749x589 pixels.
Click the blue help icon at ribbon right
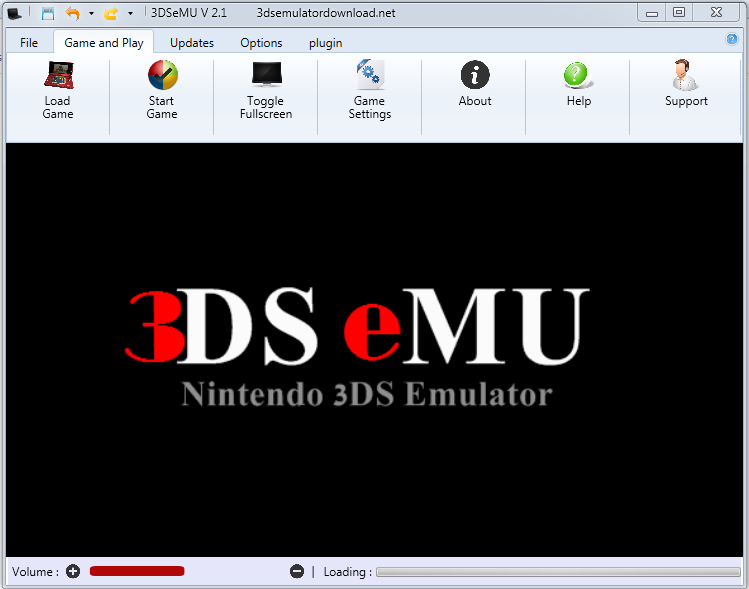731,39
